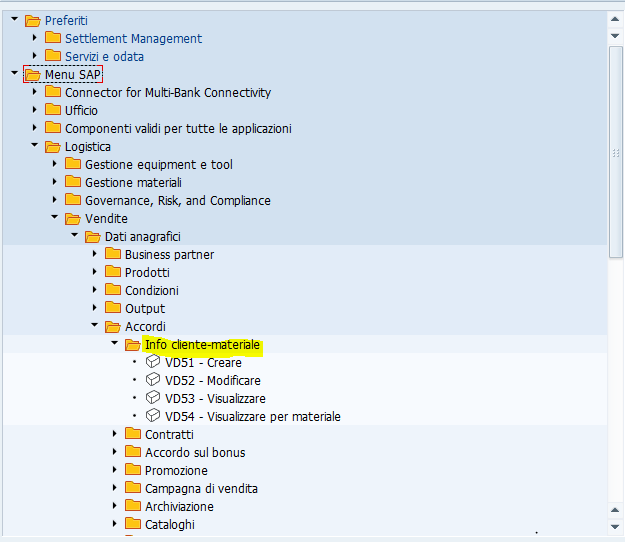Viewport: 625px width, 542px height.
Task: Click the VD51 Creare transaction cube icon
Action: [153, 362]
